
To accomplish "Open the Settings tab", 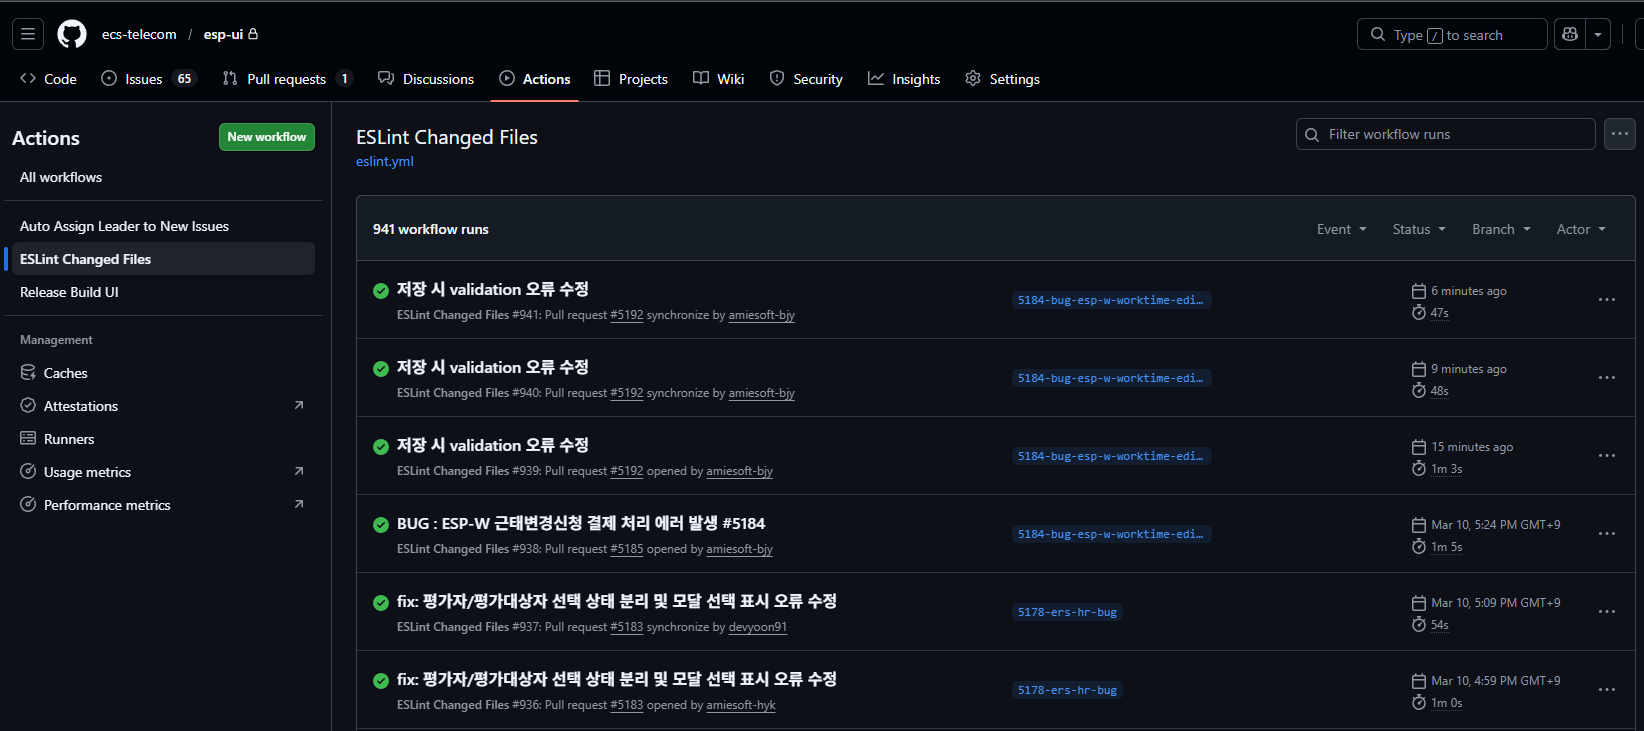I will pyautogui.click(x=1002, y=79).
